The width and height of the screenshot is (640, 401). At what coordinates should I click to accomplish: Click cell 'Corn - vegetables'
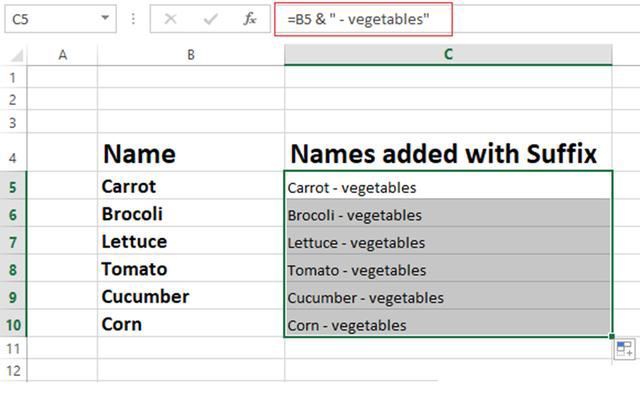448,324
